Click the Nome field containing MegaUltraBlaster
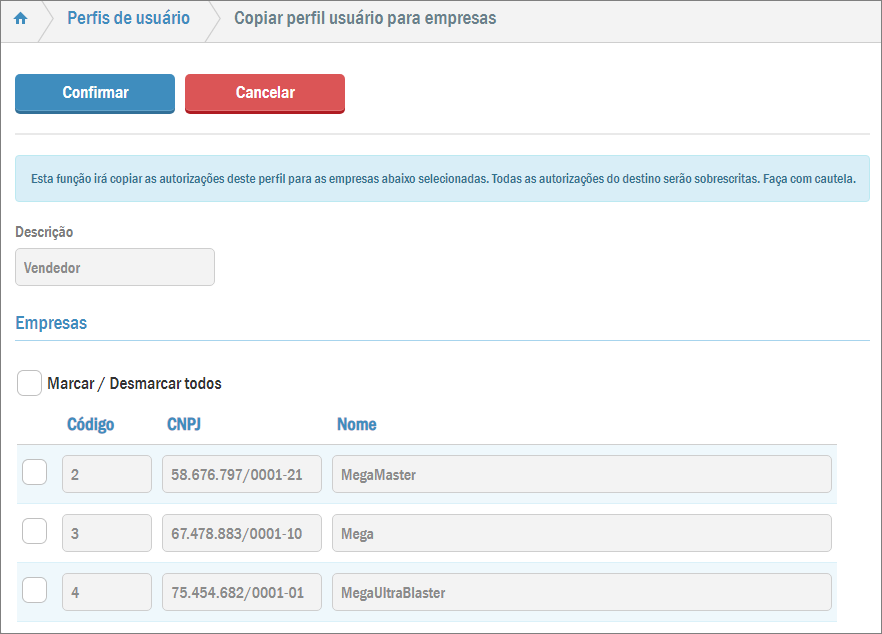 click(581, 592)
